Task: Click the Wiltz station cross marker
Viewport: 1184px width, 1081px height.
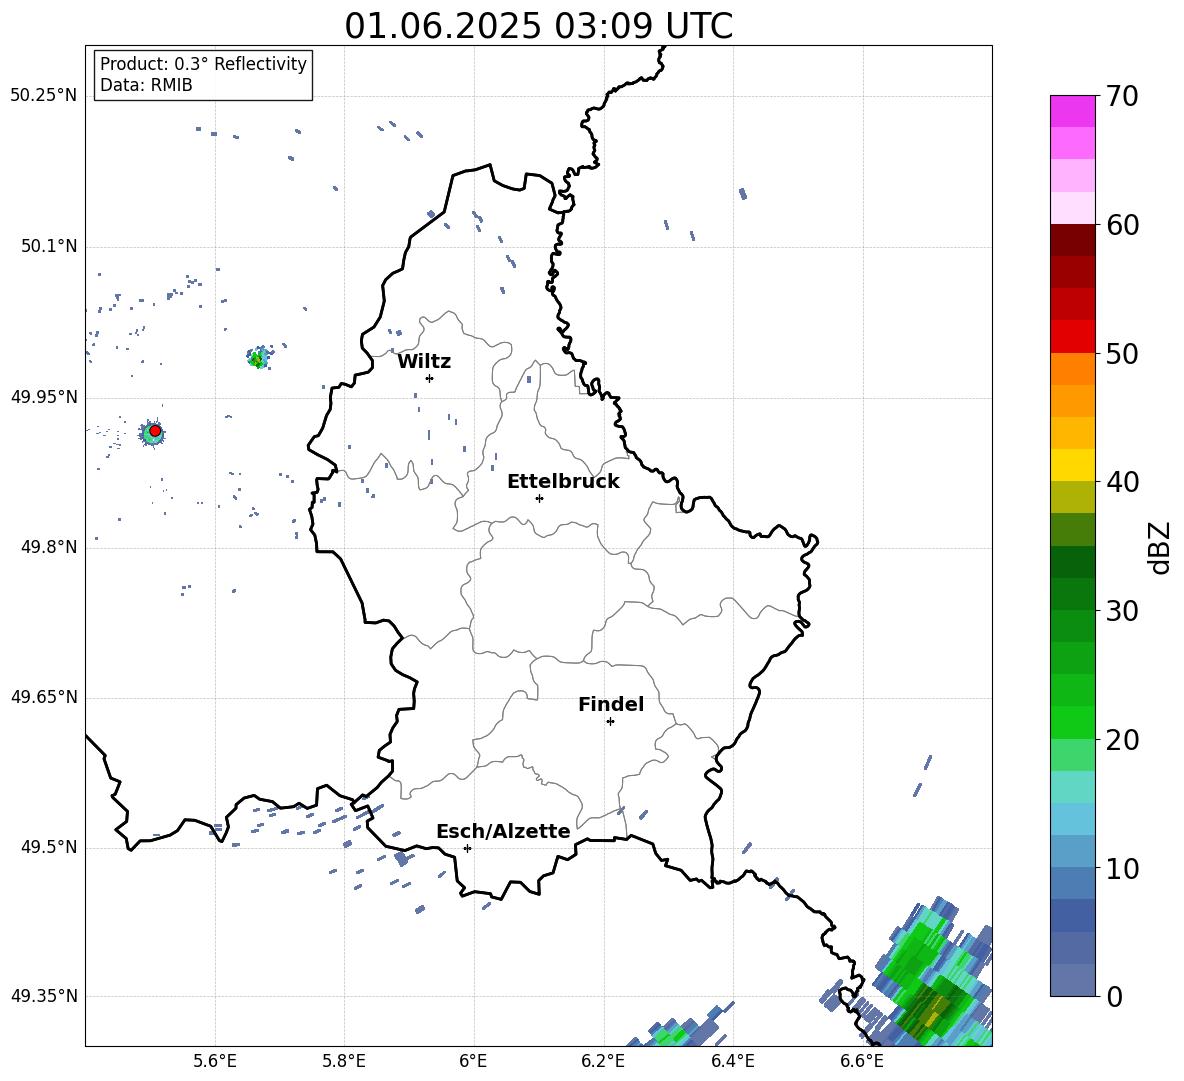Action: click(x=429, y=378)
